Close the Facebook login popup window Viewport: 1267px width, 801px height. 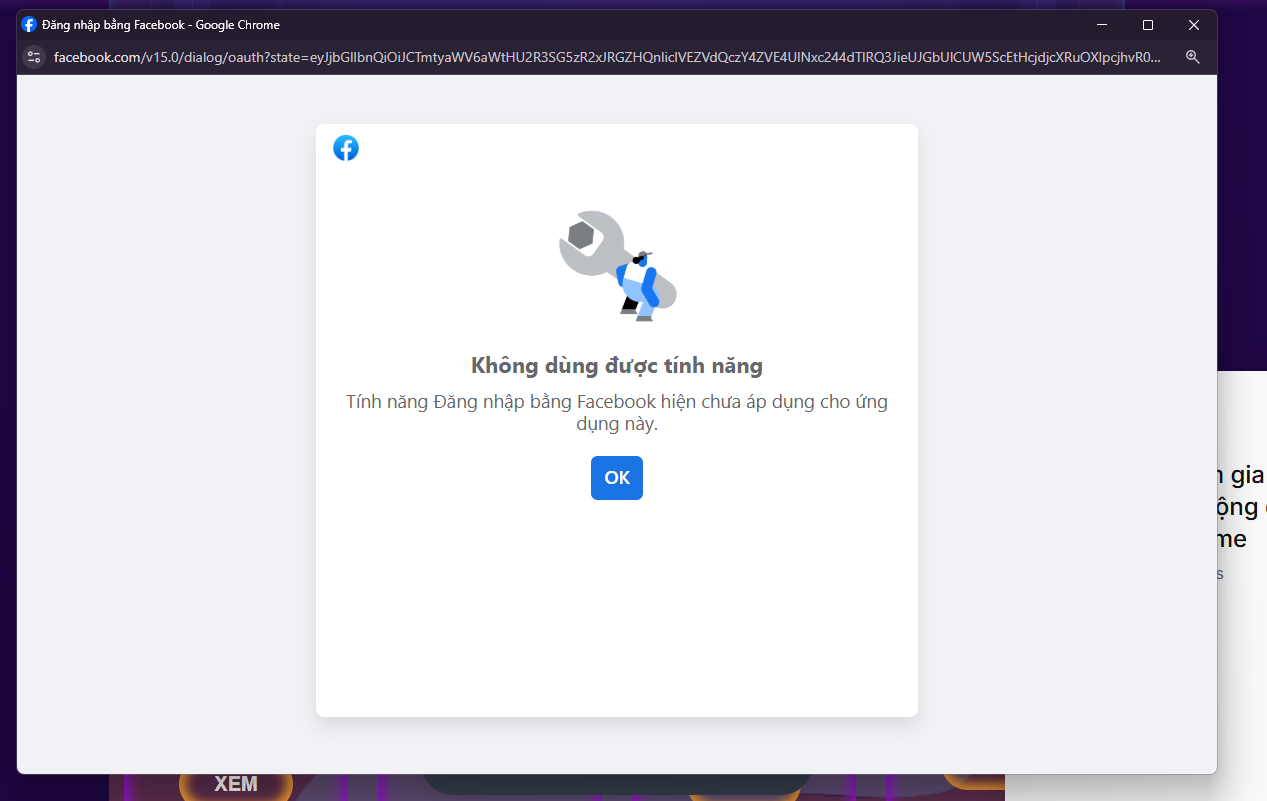(1194, 25)
